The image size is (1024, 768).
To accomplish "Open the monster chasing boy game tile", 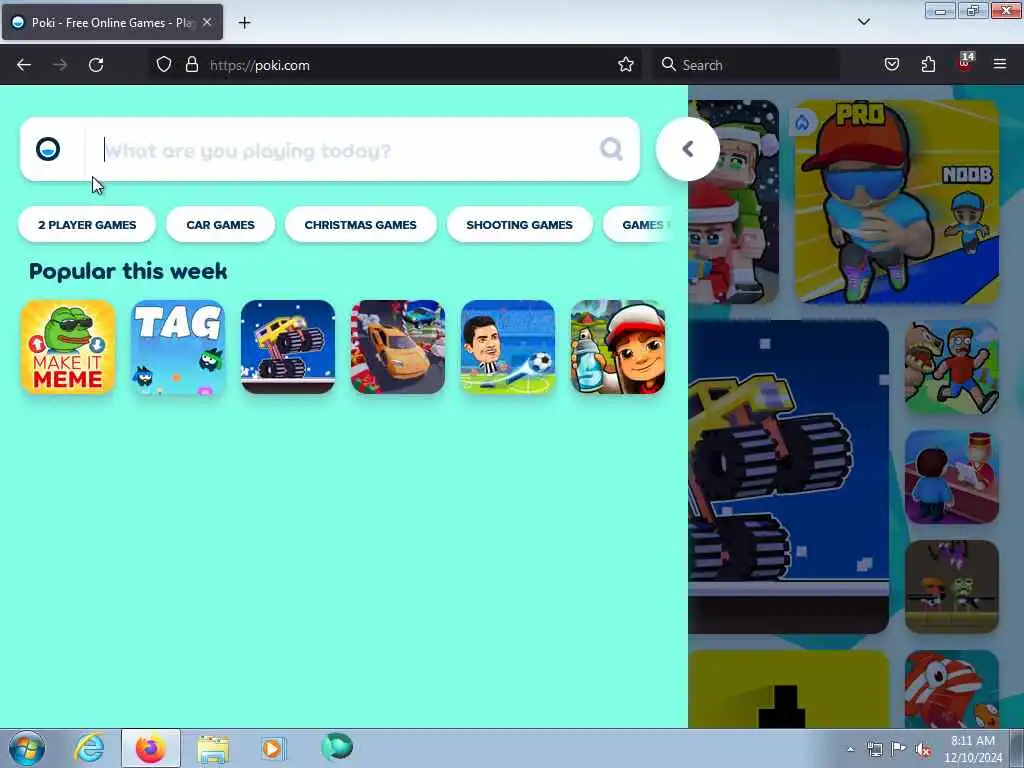I will click(952, 367).
